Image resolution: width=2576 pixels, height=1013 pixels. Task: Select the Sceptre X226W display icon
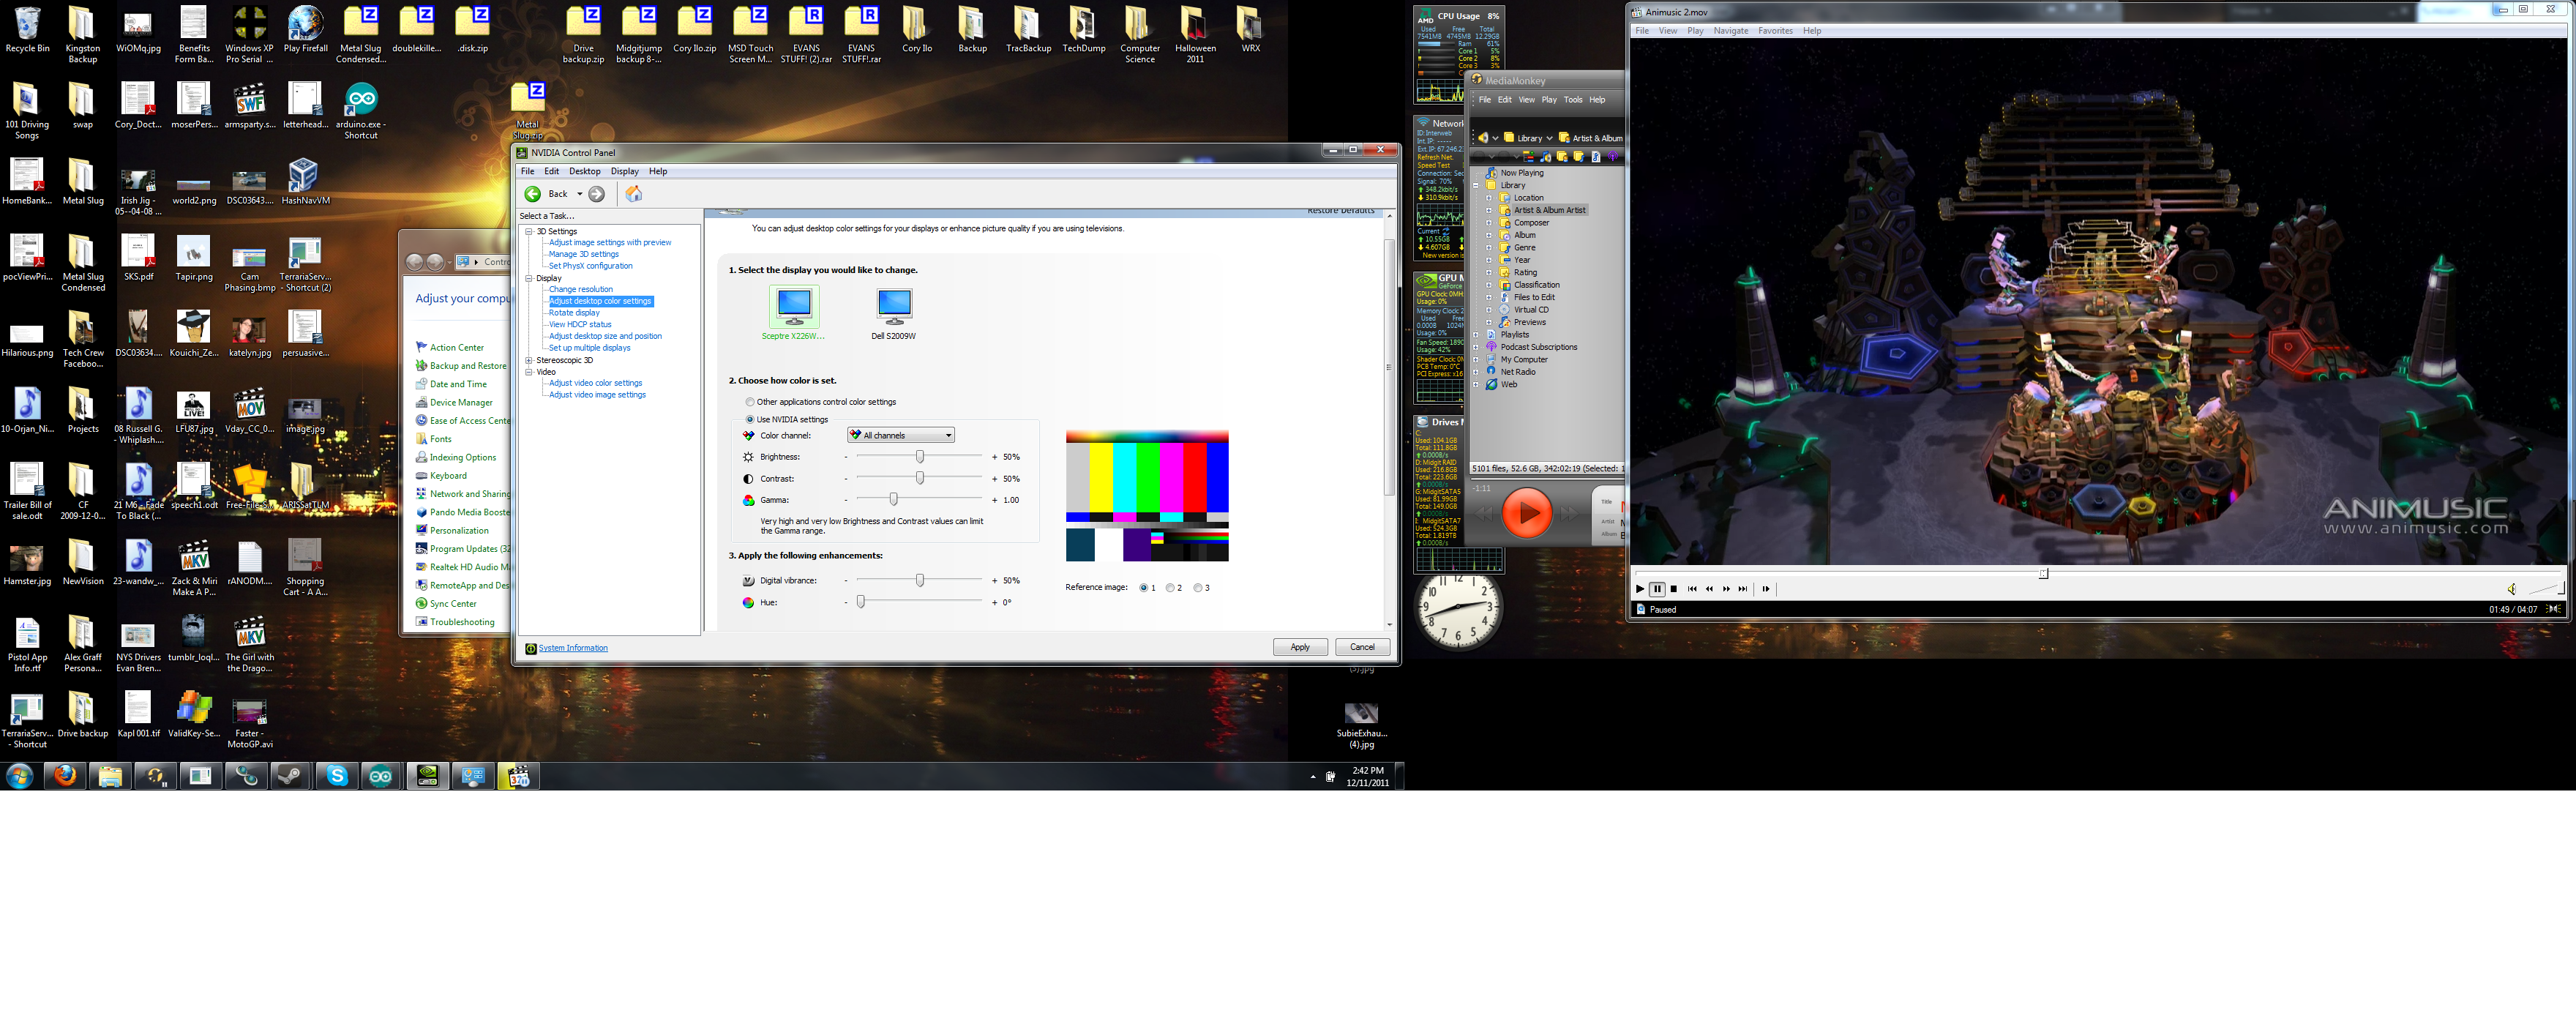click(x=794, y=306)
